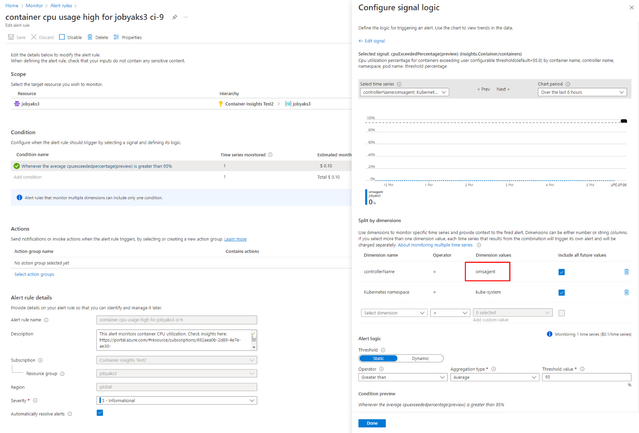Click the Threshold info icon
The width and height of the screenshot is (639, 433).
point(383,350)
